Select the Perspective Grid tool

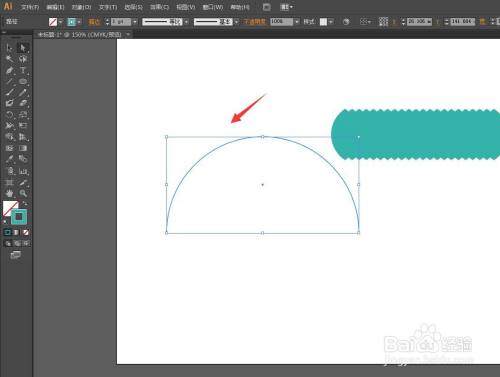(x=23, y=137)
